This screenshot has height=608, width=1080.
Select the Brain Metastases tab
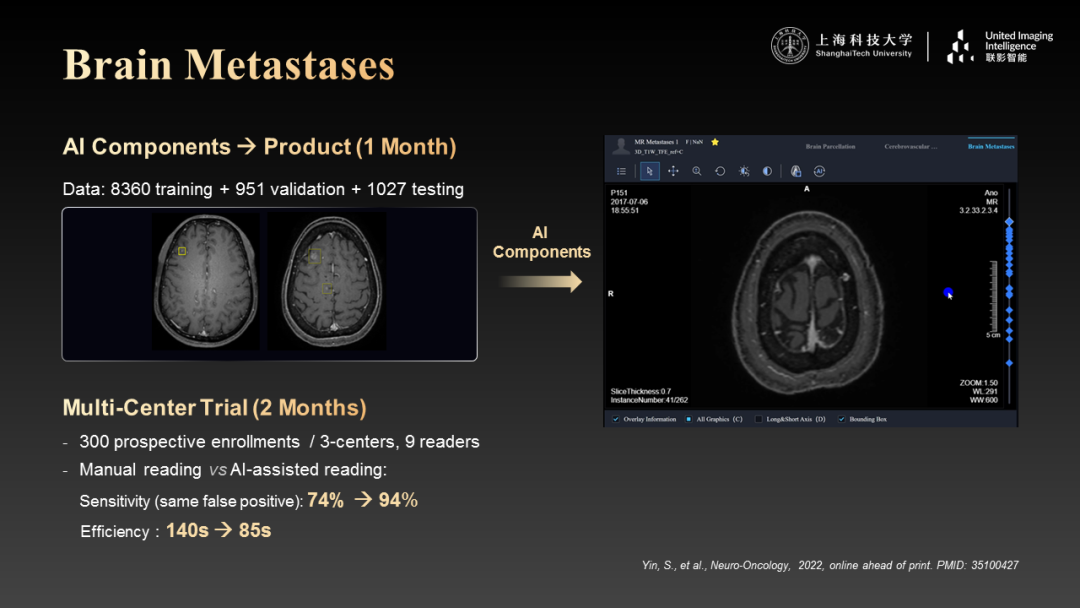pyautogui.click(x=990, y=147)
